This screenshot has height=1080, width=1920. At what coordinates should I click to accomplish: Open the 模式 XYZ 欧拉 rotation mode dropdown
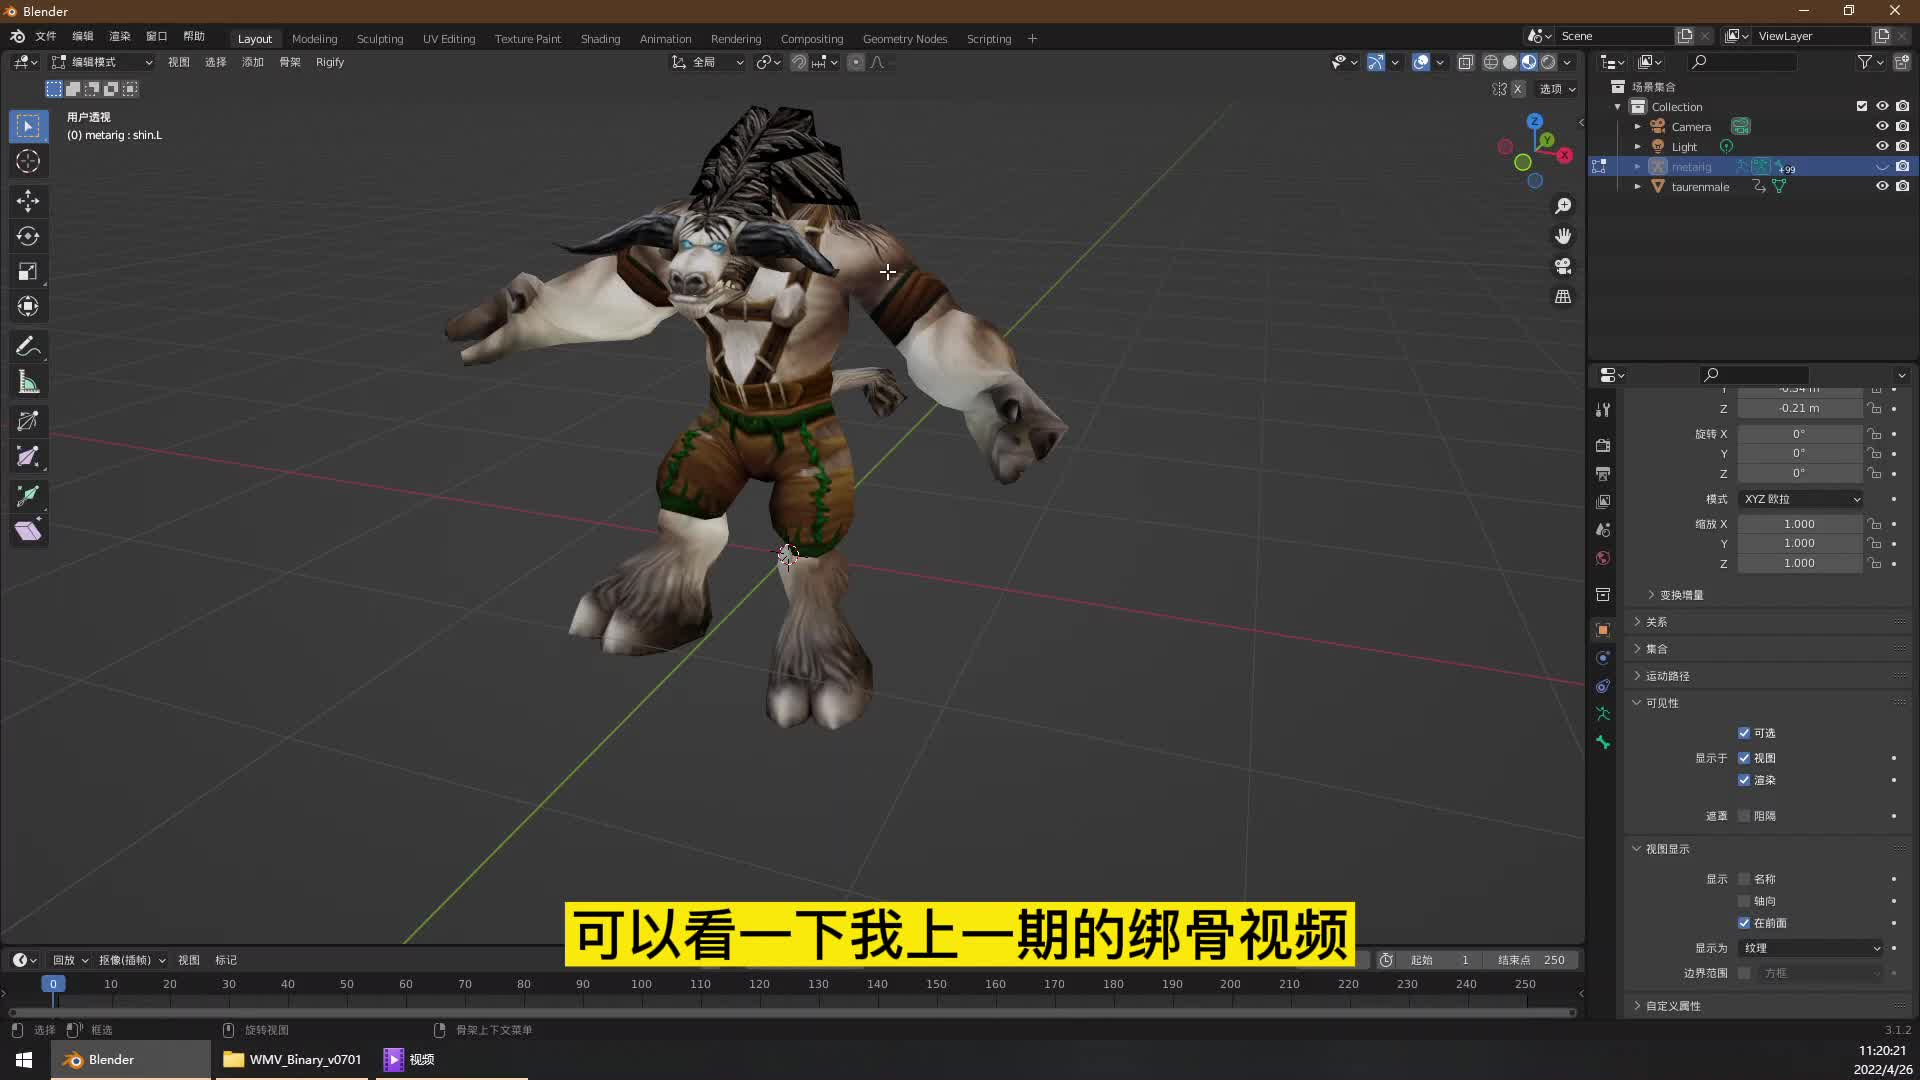tap(1800, 498)
